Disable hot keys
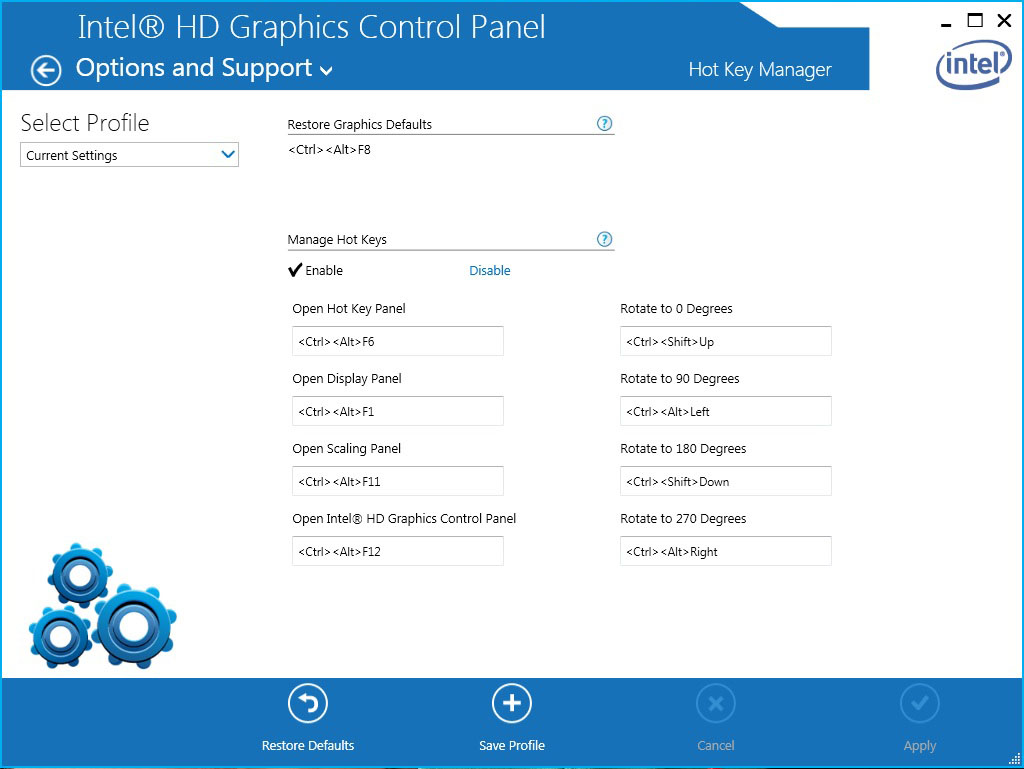1024x769 pixels. coord(490,270)
